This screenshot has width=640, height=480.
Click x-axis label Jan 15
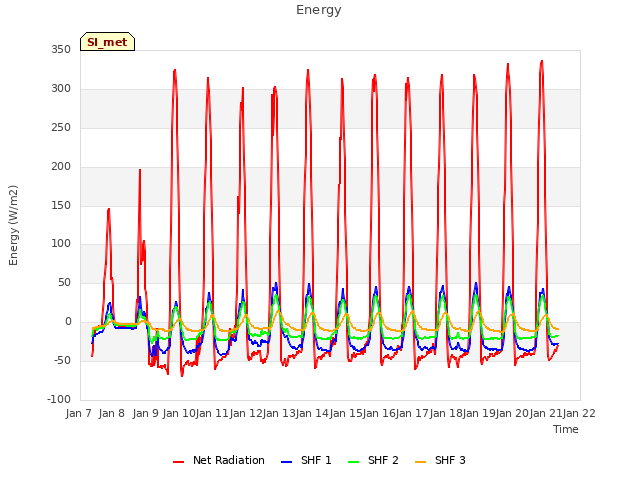[x=346, y=413]
